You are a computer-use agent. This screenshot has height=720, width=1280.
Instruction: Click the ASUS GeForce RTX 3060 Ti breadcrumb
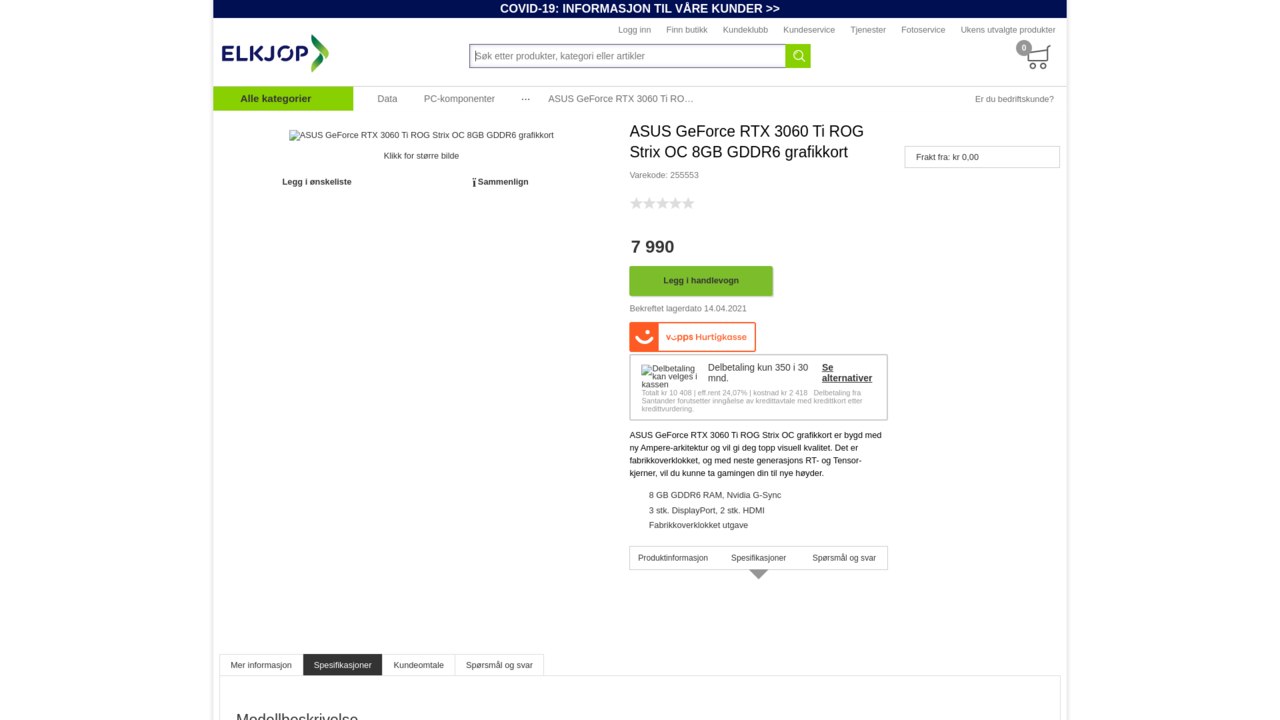[x=621, y=99]
